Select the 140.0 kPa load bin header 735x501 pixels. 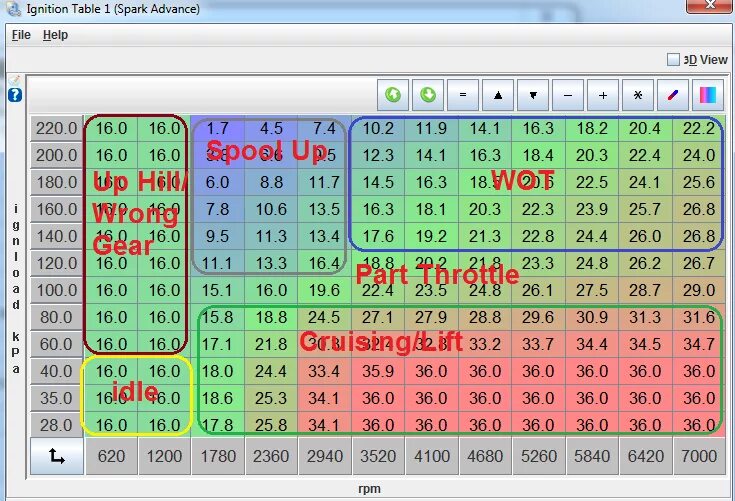click(x=56, y=236)
